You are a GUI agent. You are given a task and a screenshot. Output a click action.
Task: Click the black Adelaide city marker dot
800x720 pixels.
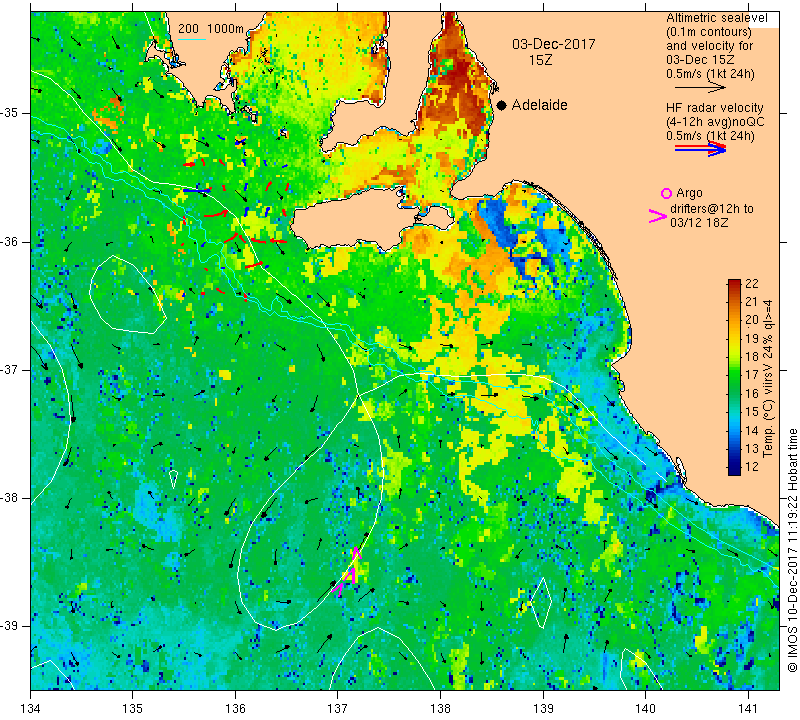(502, 105)
